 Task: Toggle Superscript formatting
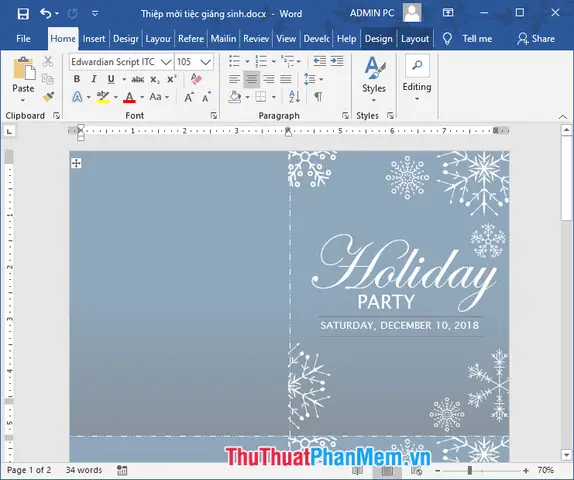(171, 79)
